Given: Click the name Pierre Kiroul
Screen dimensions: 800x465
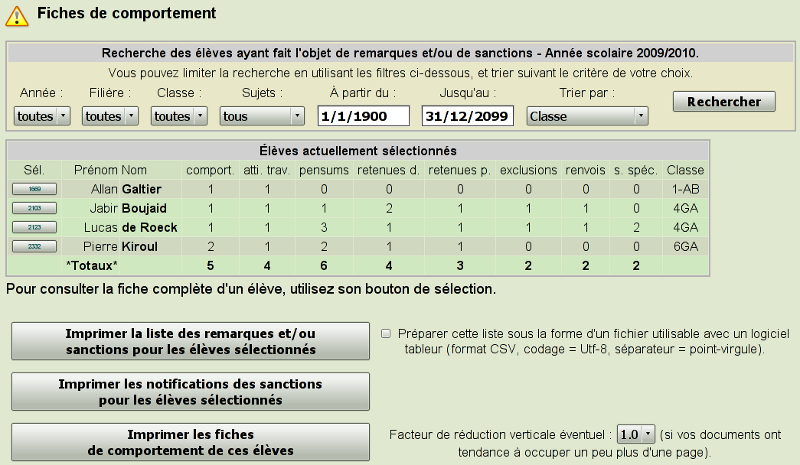Looking at the screenshot, I should click(x=120, y=247).
